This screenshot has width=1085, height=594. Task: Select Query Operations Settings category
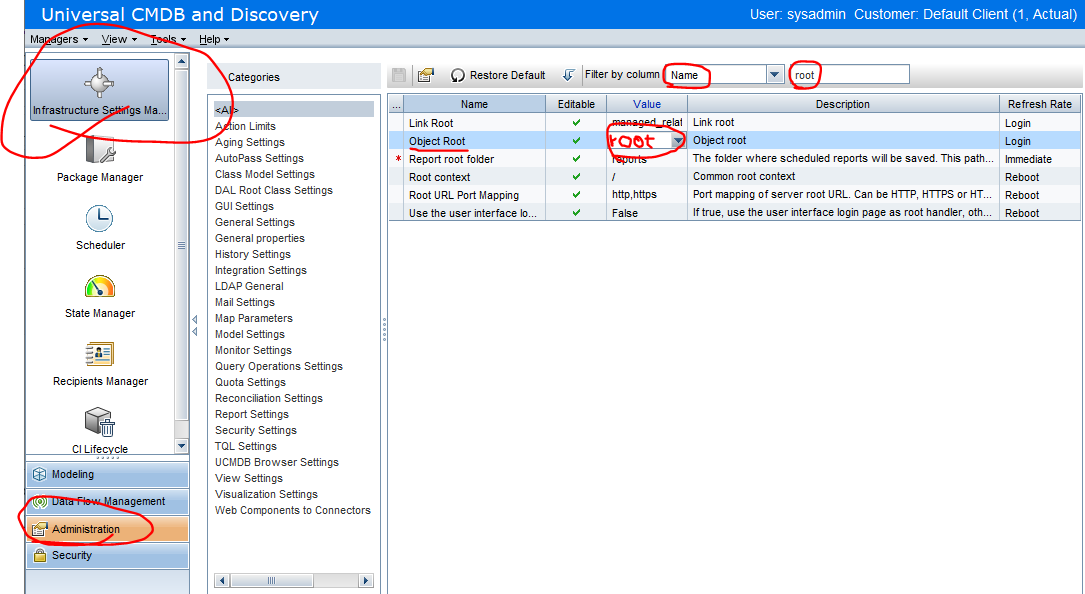pyautogui.click(x=278, y=366)
